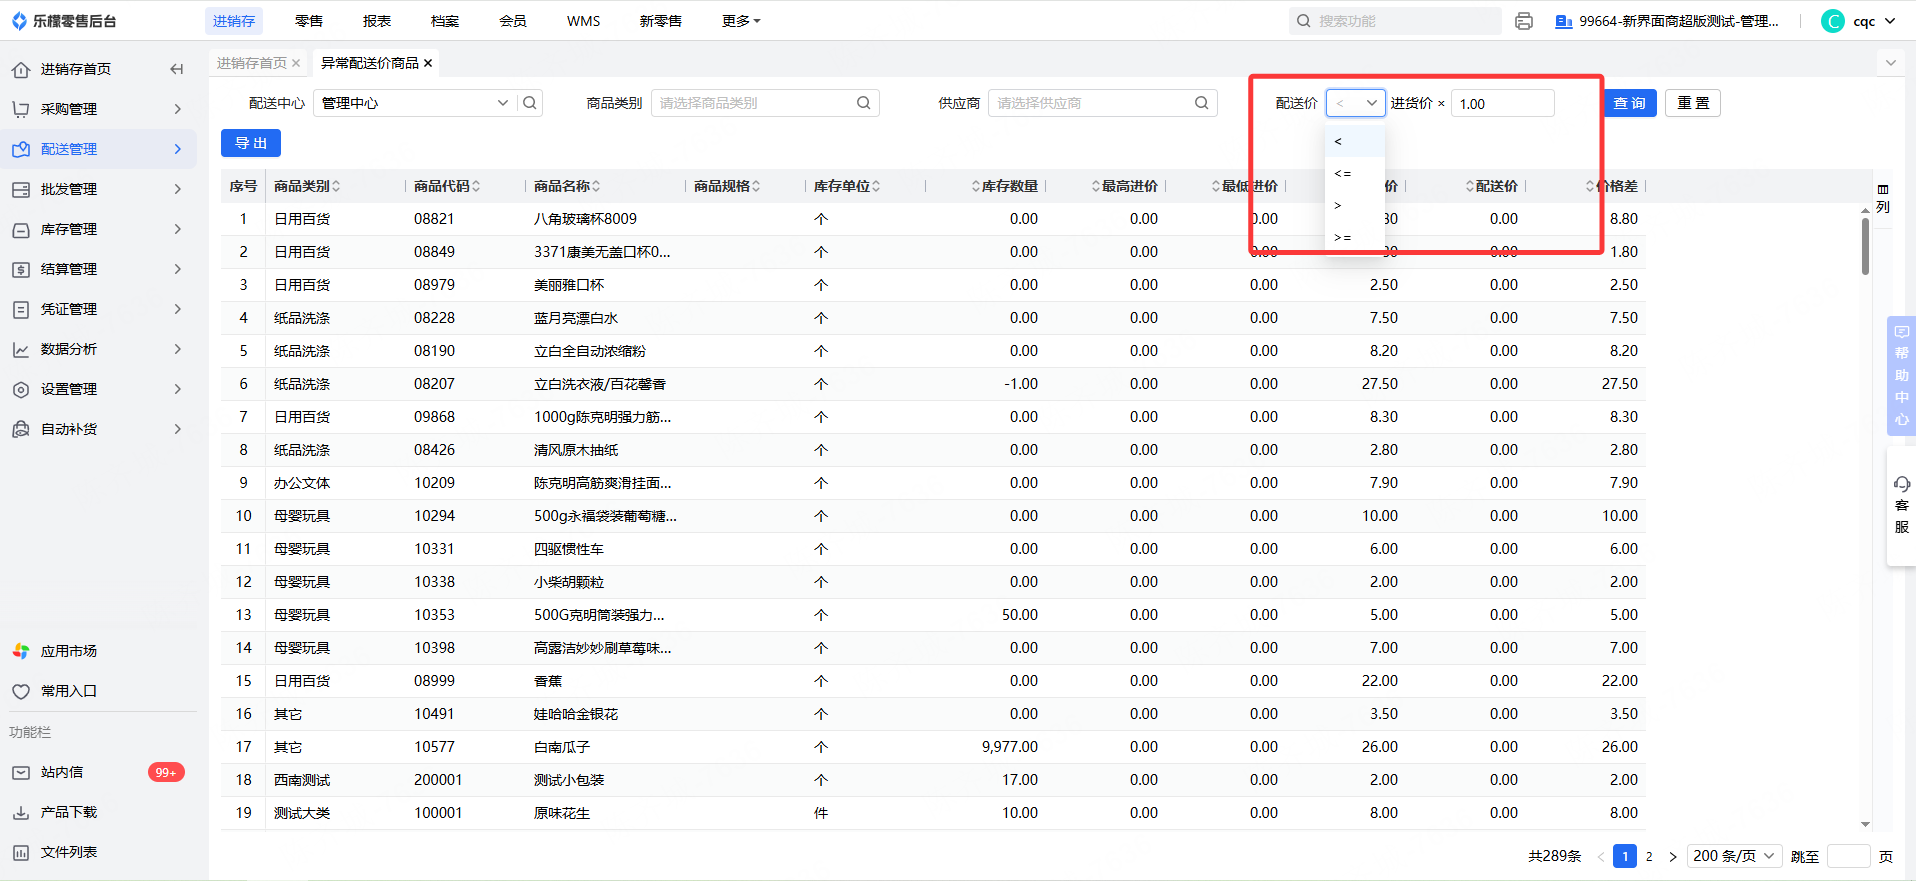This screenshot has width=1916, height=881.
Task: Select the '<=' operator option
Action: coord(1355,174)
